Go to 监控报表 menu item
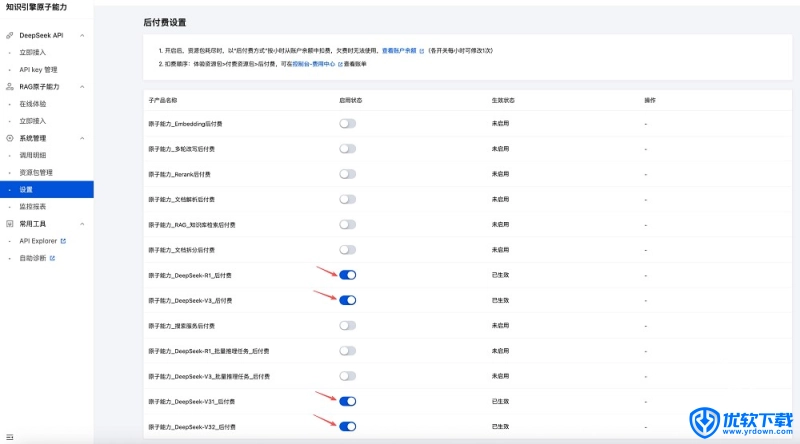Image resolution: width=800 pixels, height=444 pixels. pos(33,206)
